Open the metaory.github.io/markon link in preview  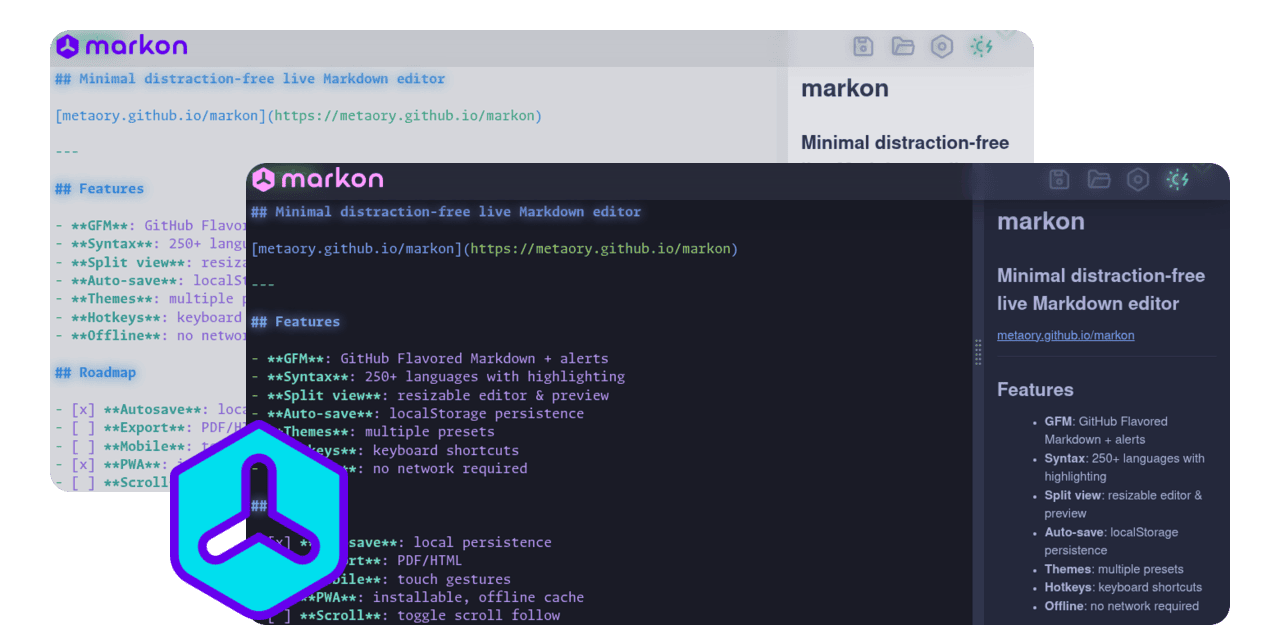coord(1065,335)
